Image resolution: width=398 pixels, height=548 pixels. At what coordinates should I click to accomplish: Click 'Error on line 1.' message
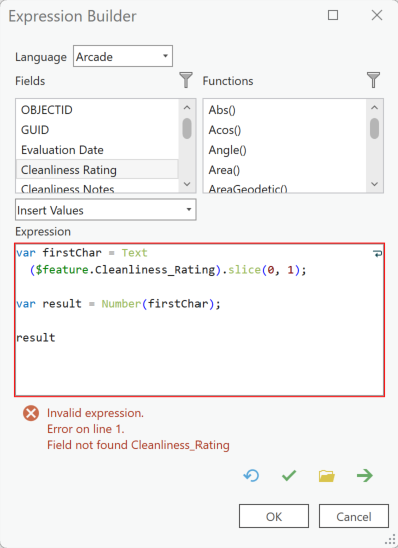(x=86, y=429)
